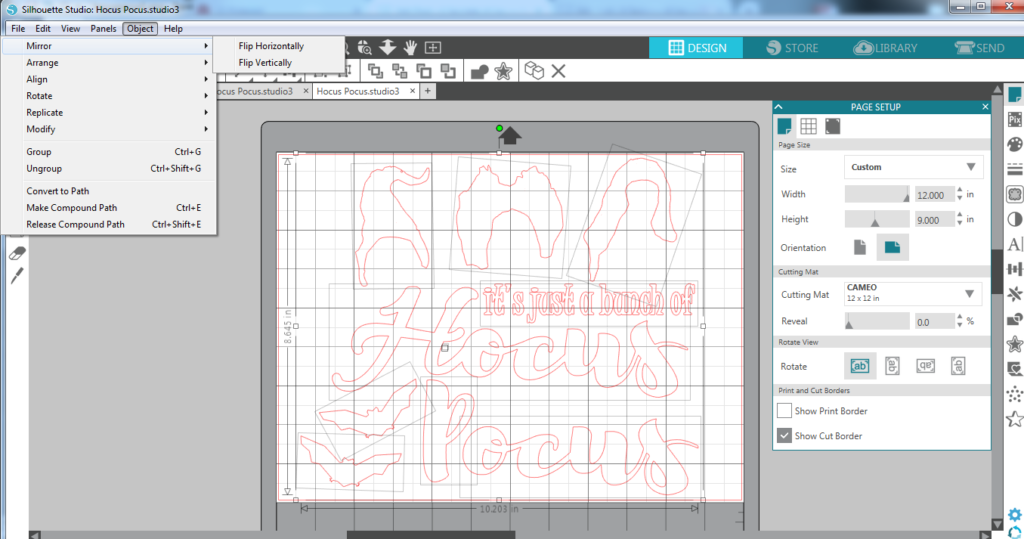
Task: Switch to the SEND tab
Action: (979, 48)
